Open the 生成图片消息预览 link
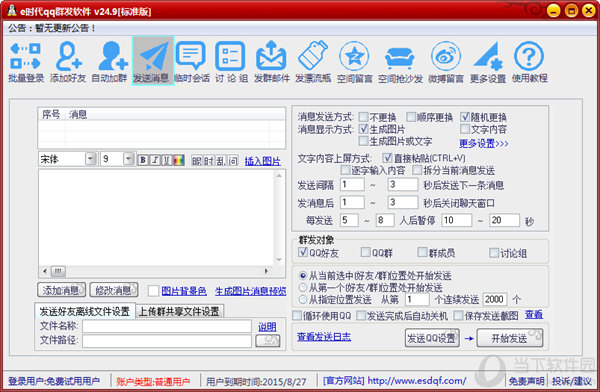Viewport: 600px width, 392px height. click(x=251, y=291)
